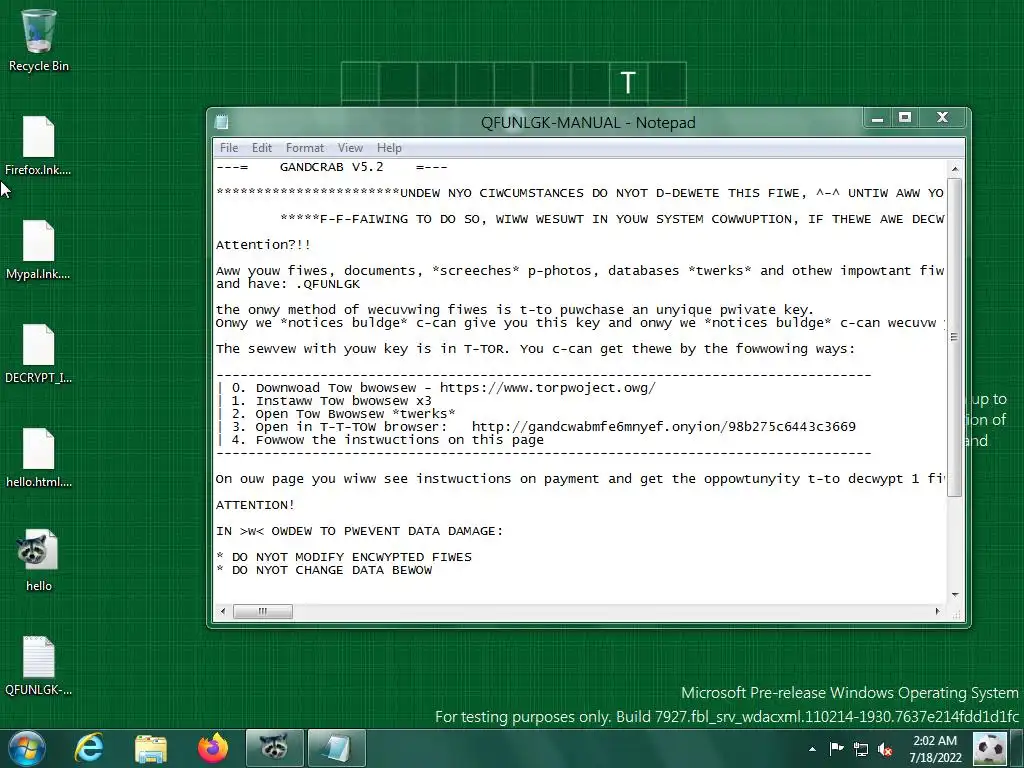Open the Edit menu in Notepad

(x=262, y=148)
